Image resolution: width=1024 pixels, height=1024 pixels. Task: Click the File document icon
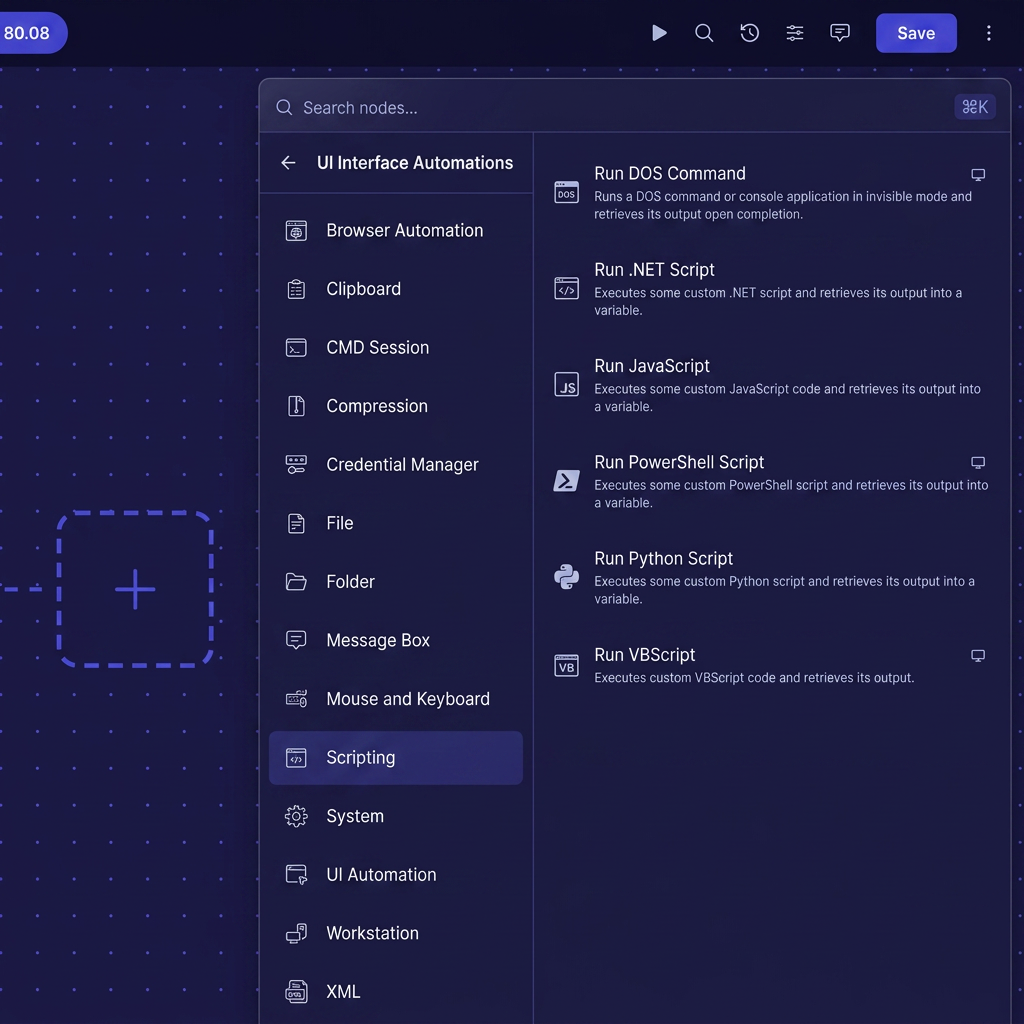296,523
